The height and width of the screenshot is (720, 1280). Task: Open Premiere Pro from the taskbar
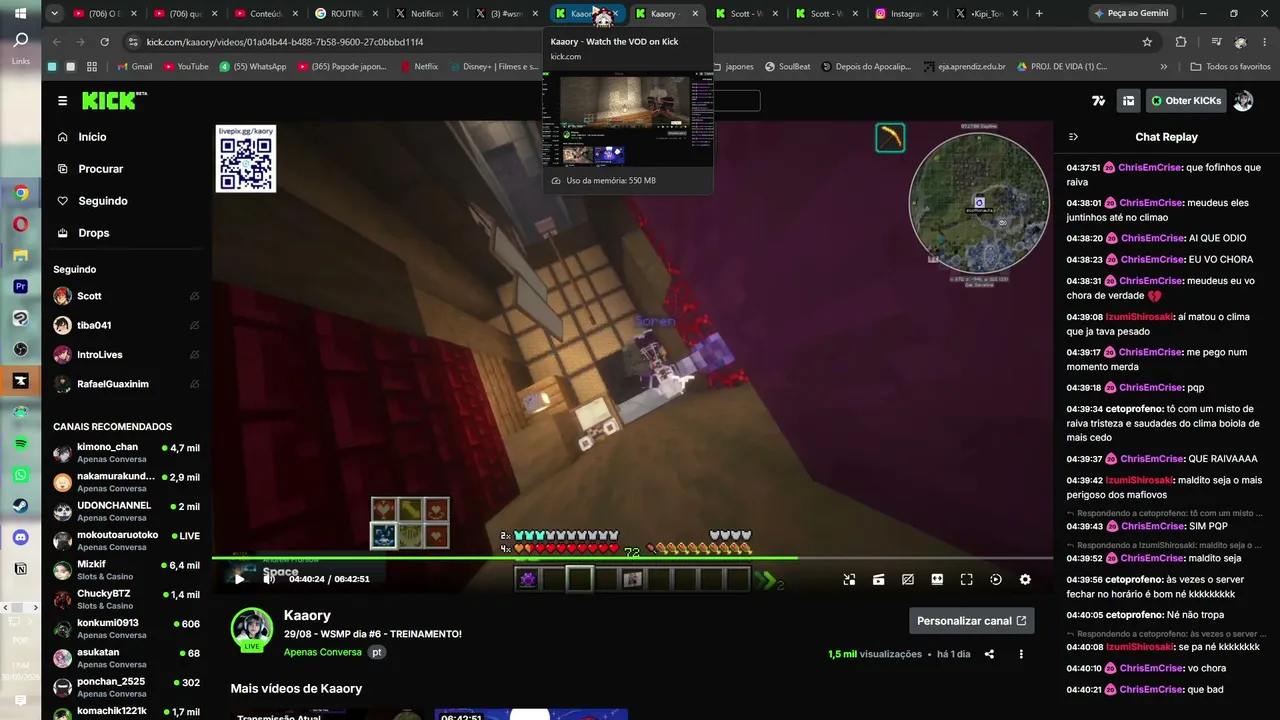[20, 286]
